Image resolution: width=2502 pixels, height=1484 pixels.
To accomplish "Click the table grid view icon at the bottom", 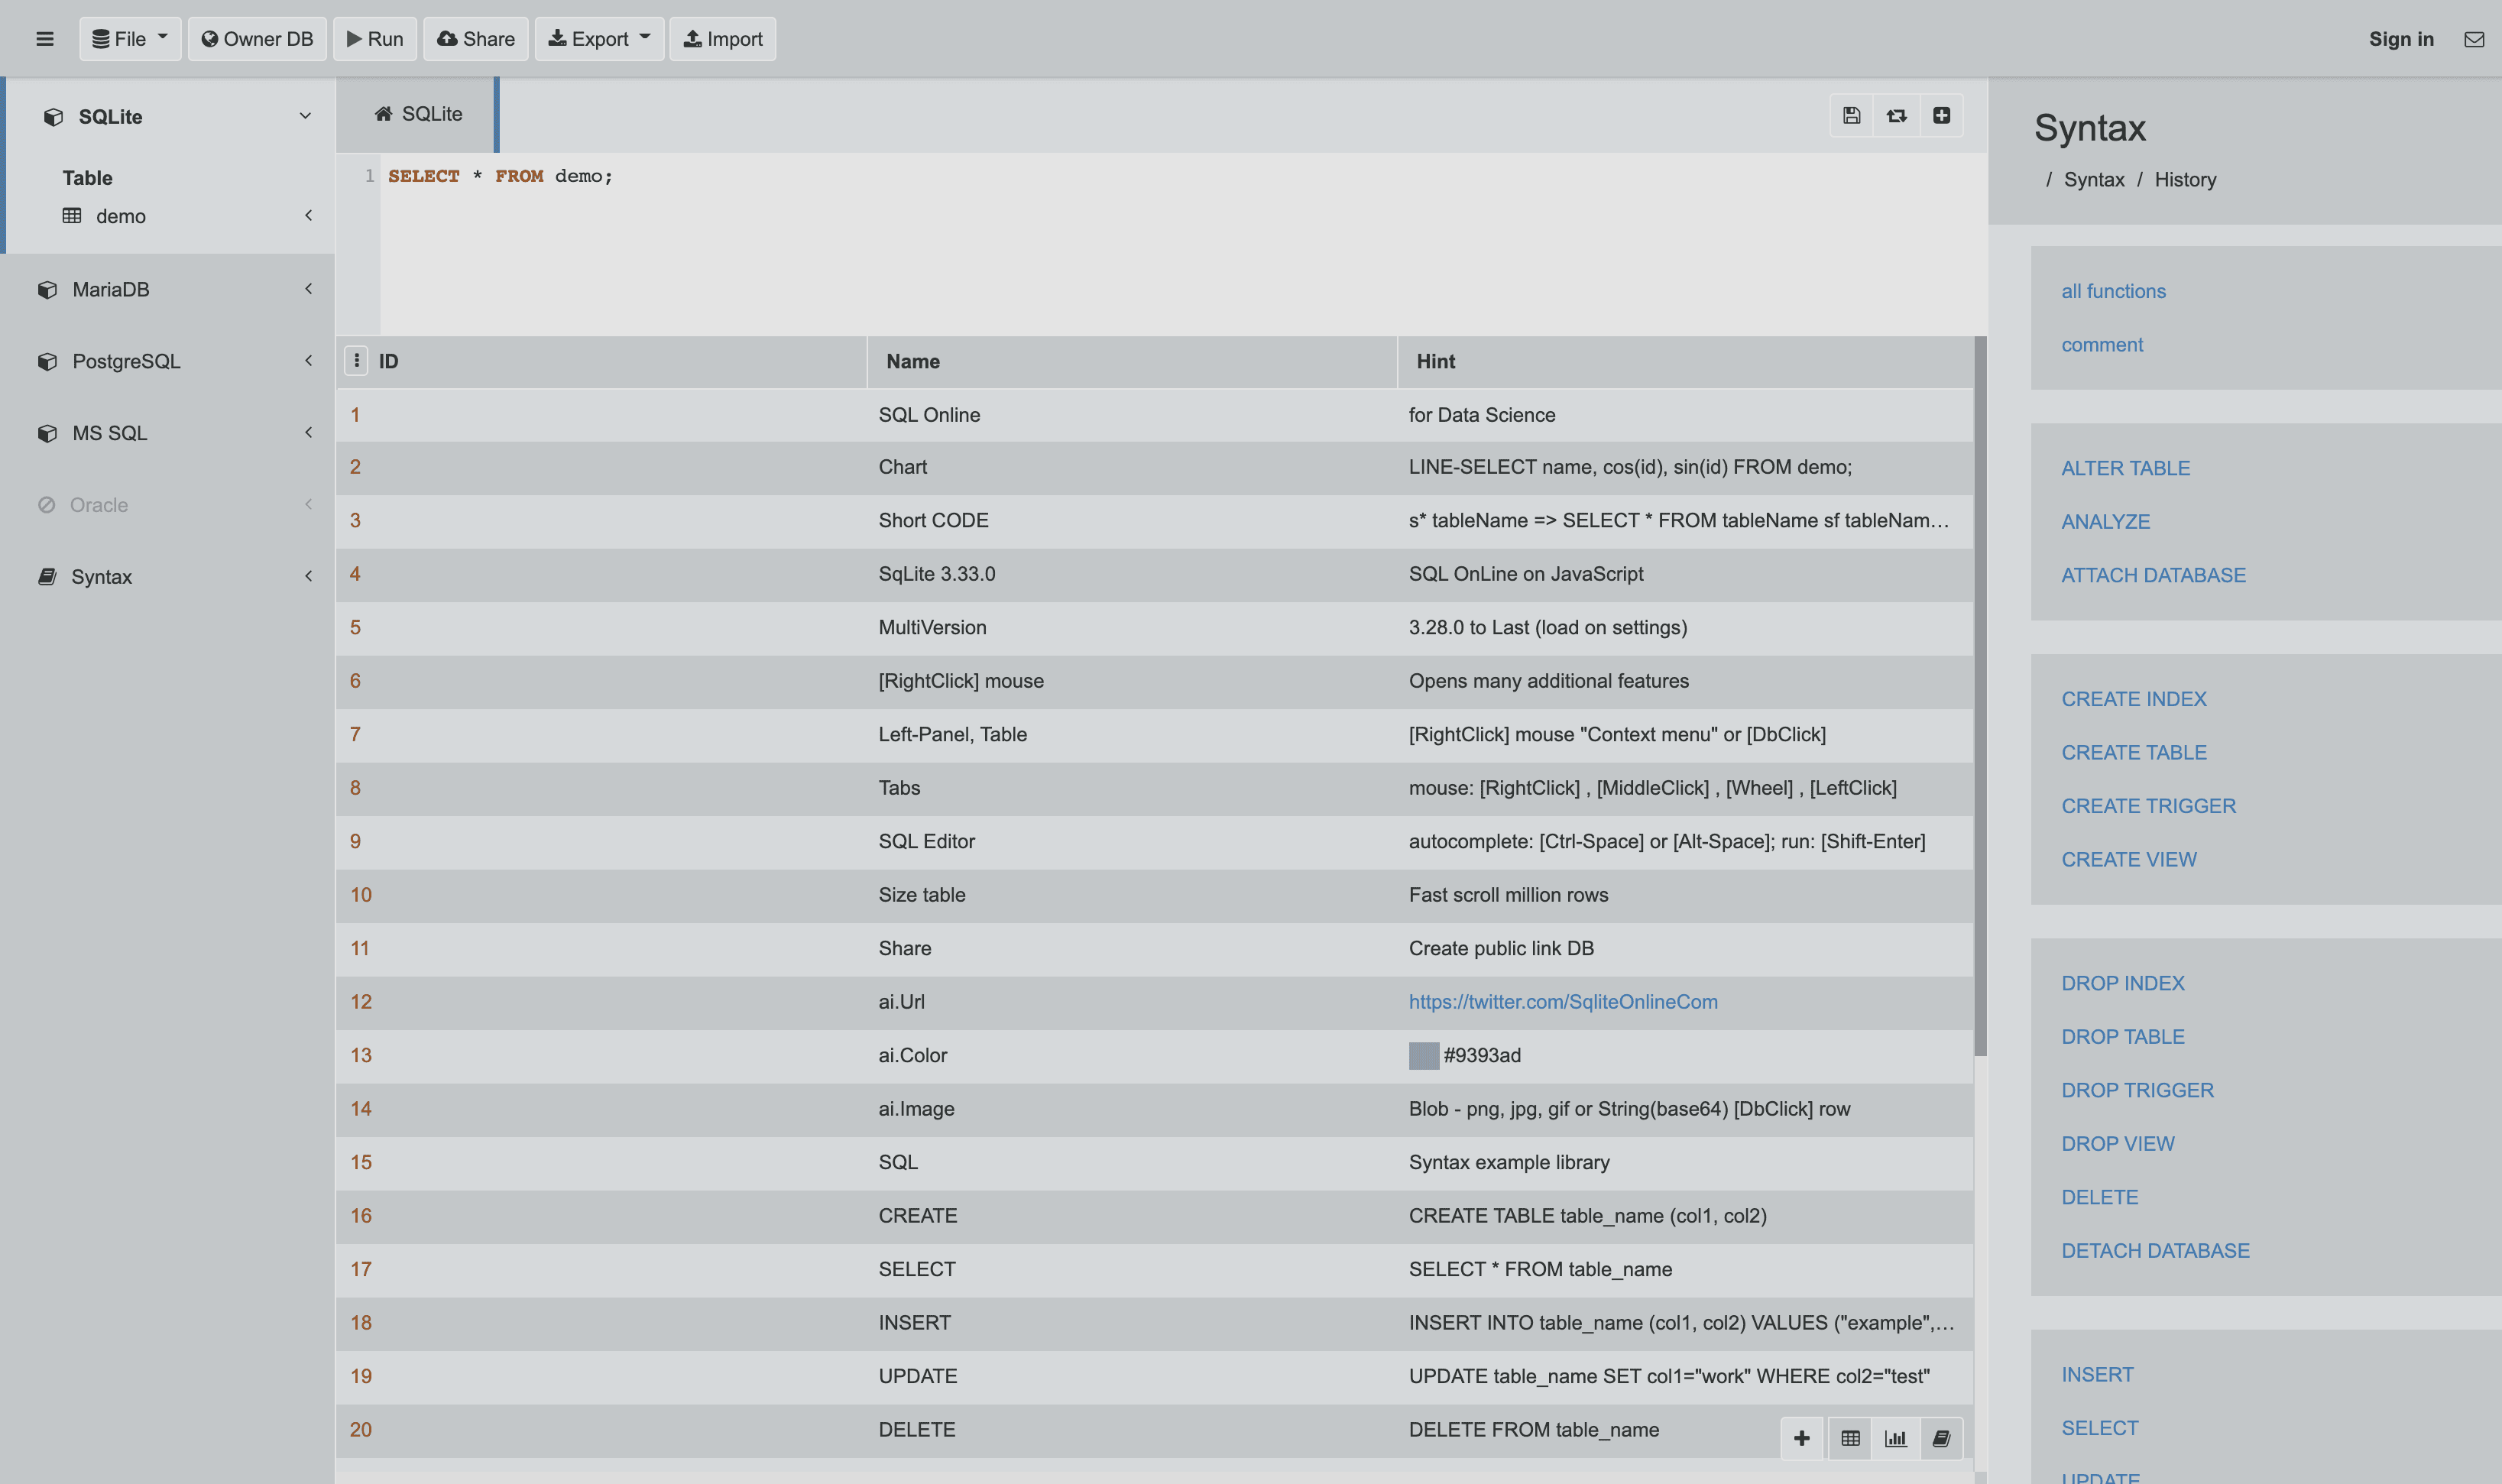I will pos(1850,1438).
